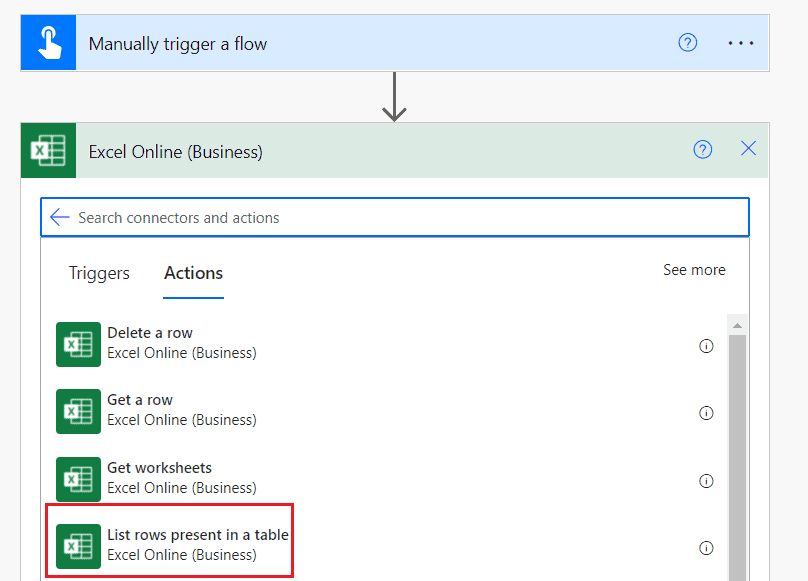Click the Excel icon beside Get worksheets
This screenshot has width=808, height=581.
pyautogui.click(x=78, y=479)
